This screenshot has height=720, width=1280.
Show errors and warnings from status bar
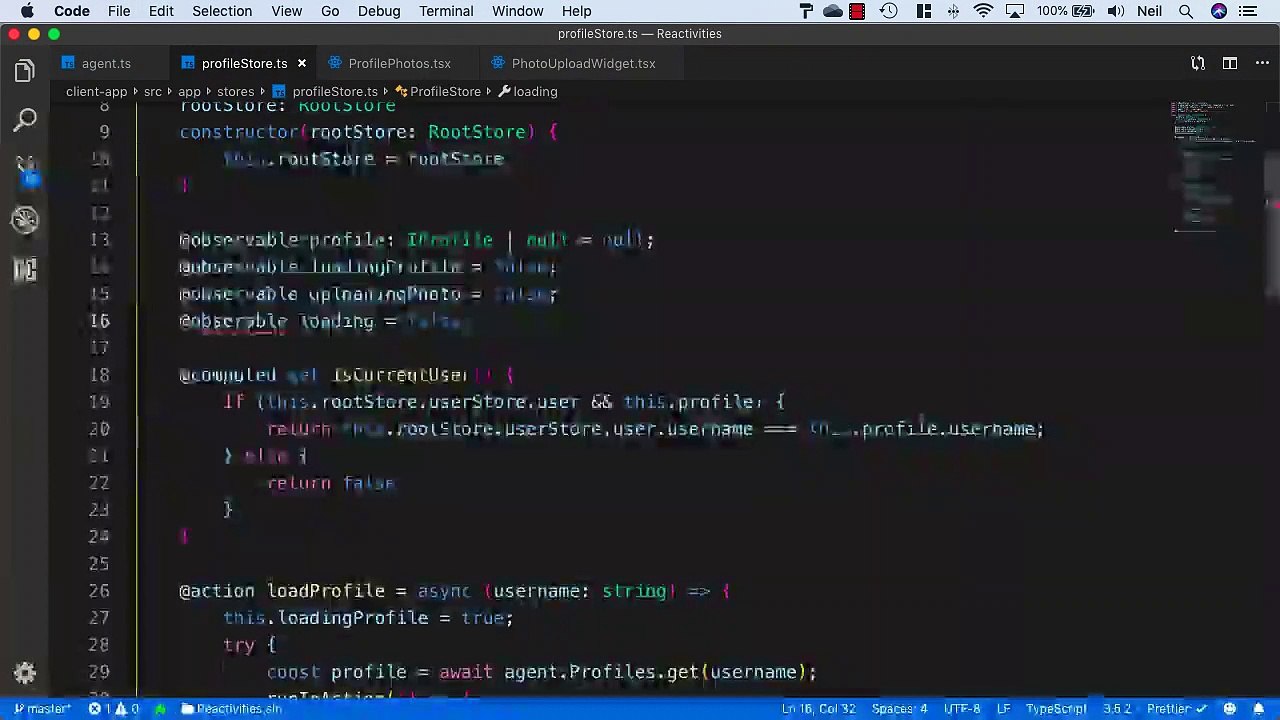(113, 709)
